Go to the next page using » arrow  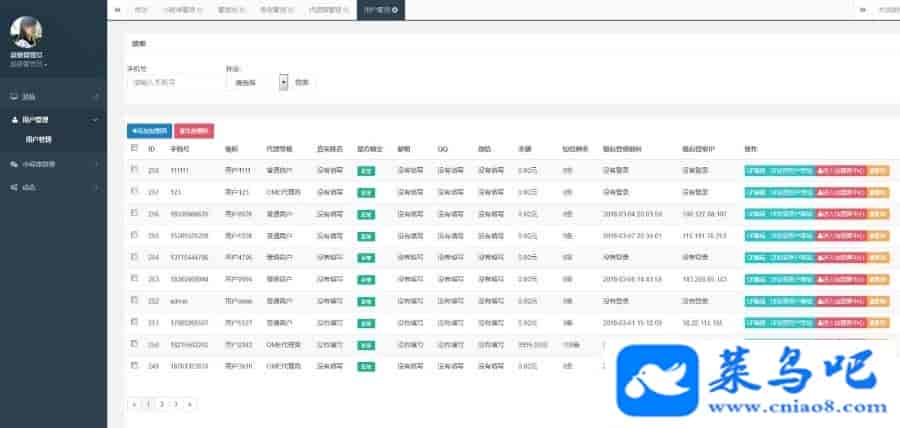(x=189, y=404)
